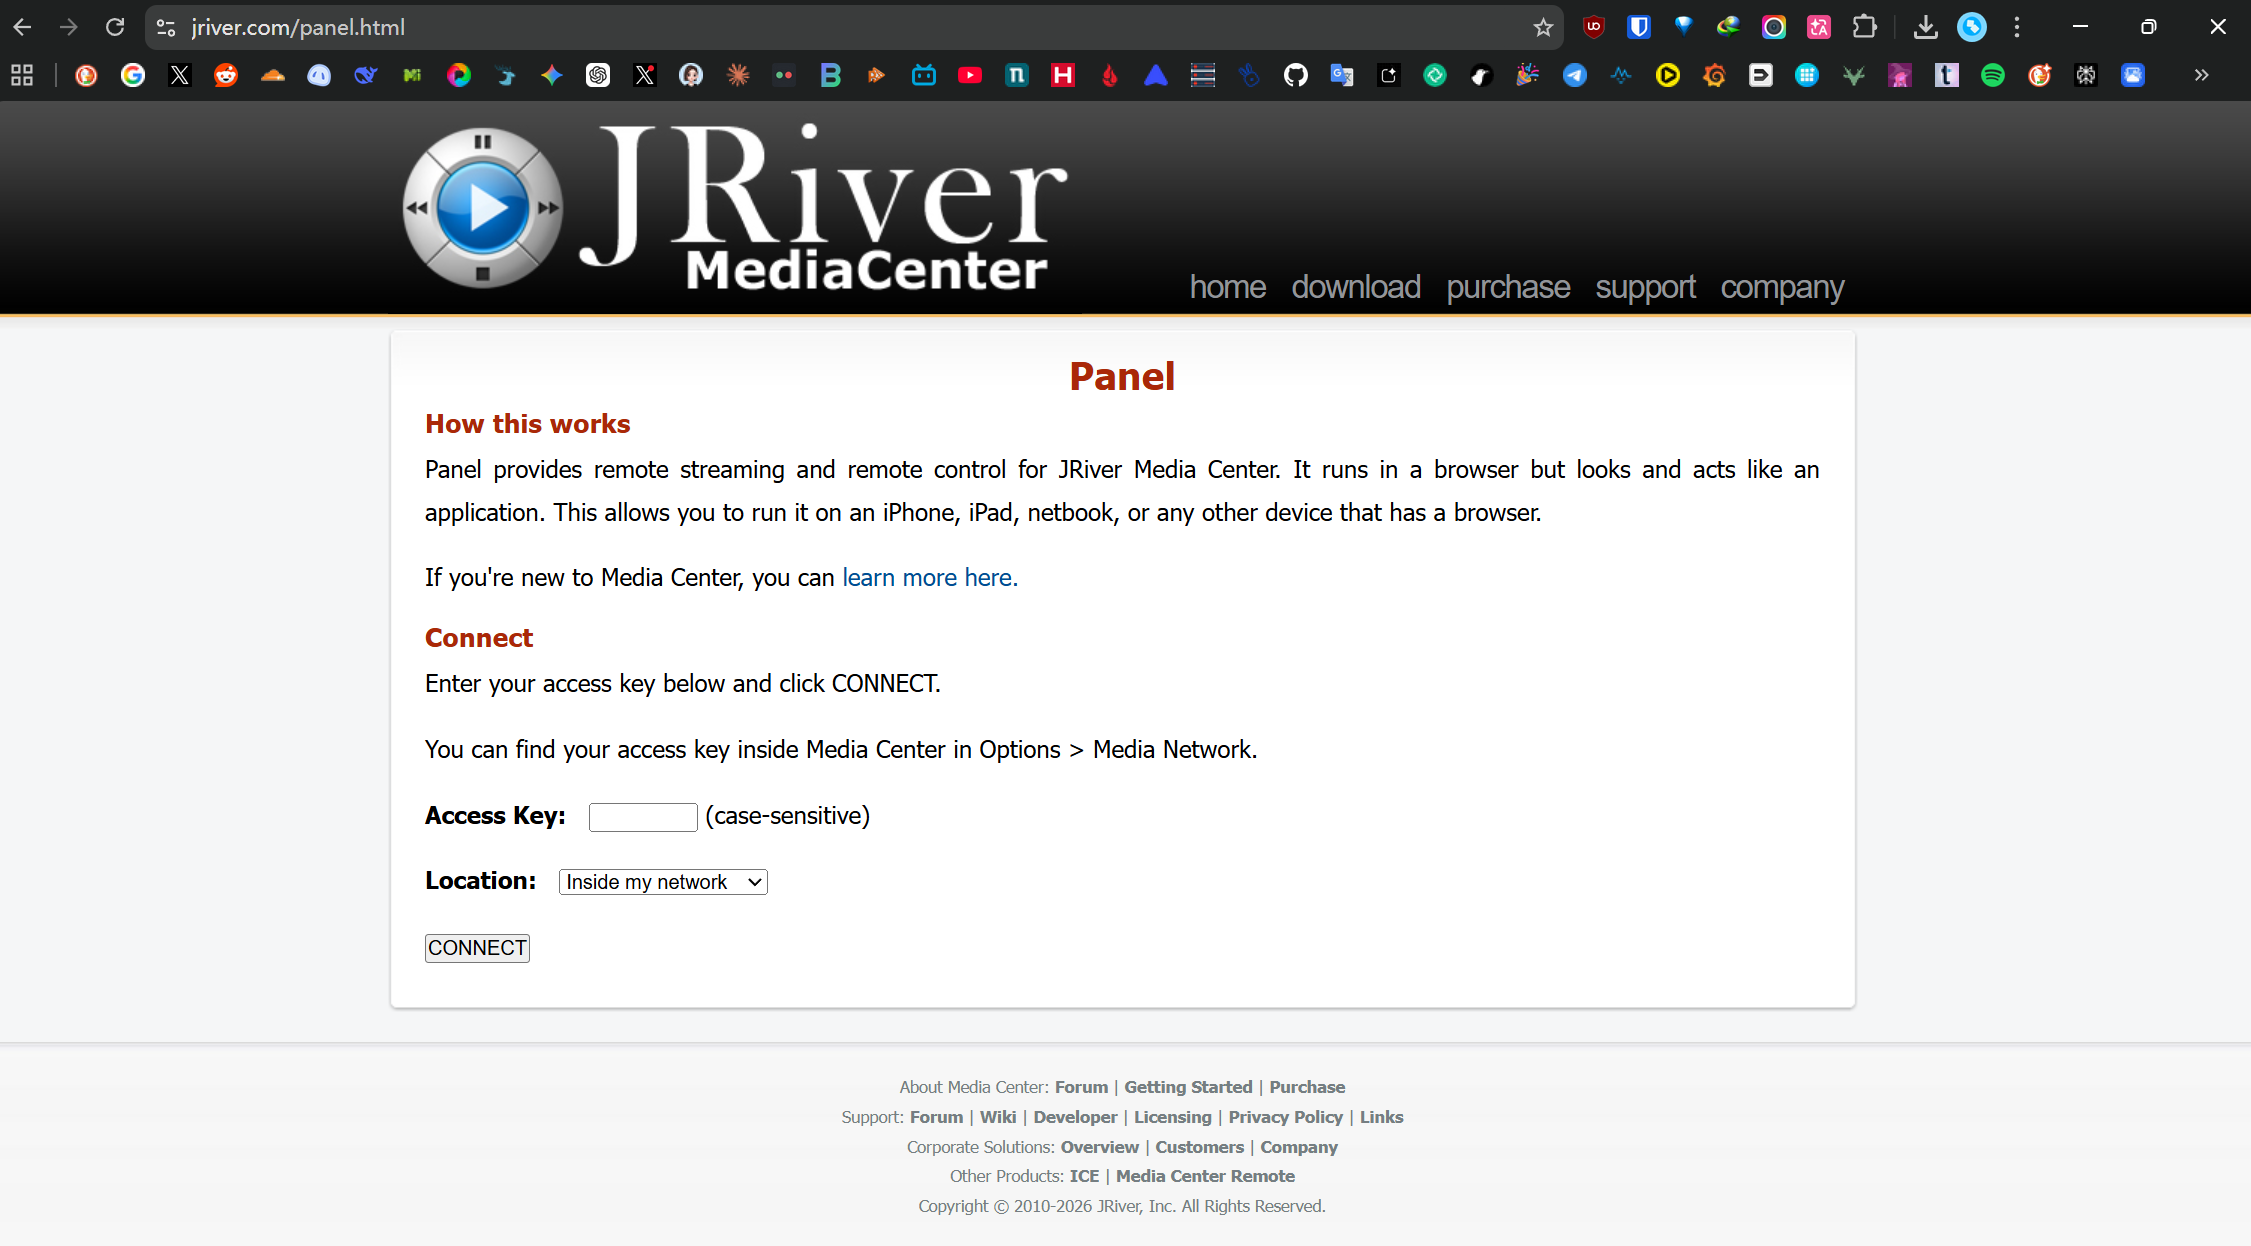Open the Spotify bookmark
The width and height of the screenshot is (2251, 1246).
[x=1993, y=75]
